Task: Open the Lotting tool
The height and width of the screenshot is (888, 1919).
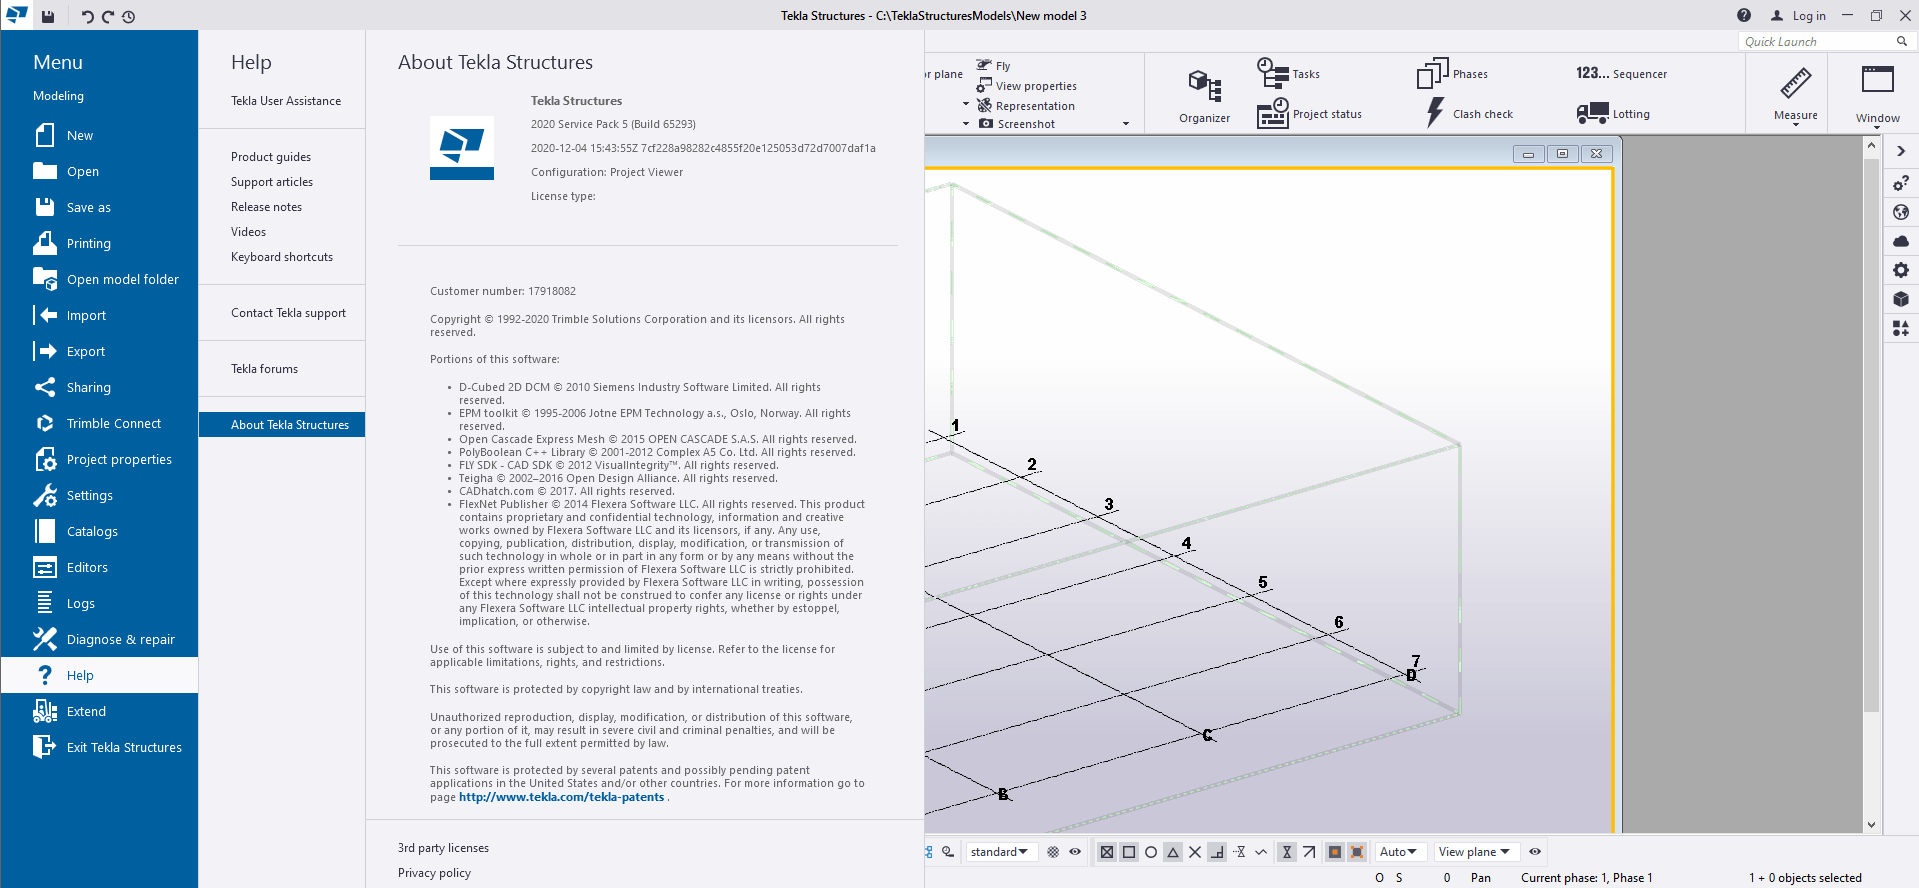Action: pos(1612,113)
